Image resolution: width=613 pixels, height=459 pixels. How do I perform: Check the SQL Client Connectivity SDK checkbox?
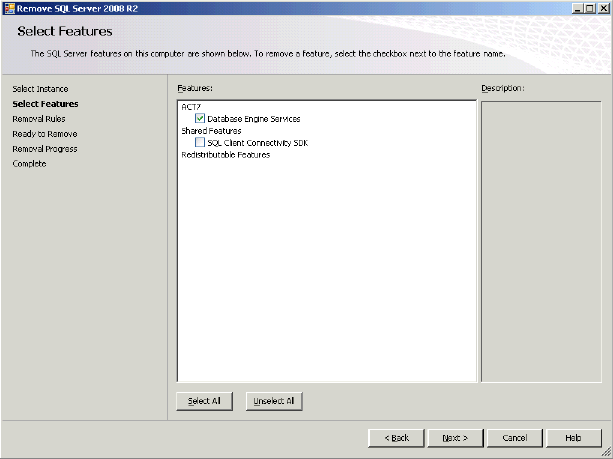point(200,142)
